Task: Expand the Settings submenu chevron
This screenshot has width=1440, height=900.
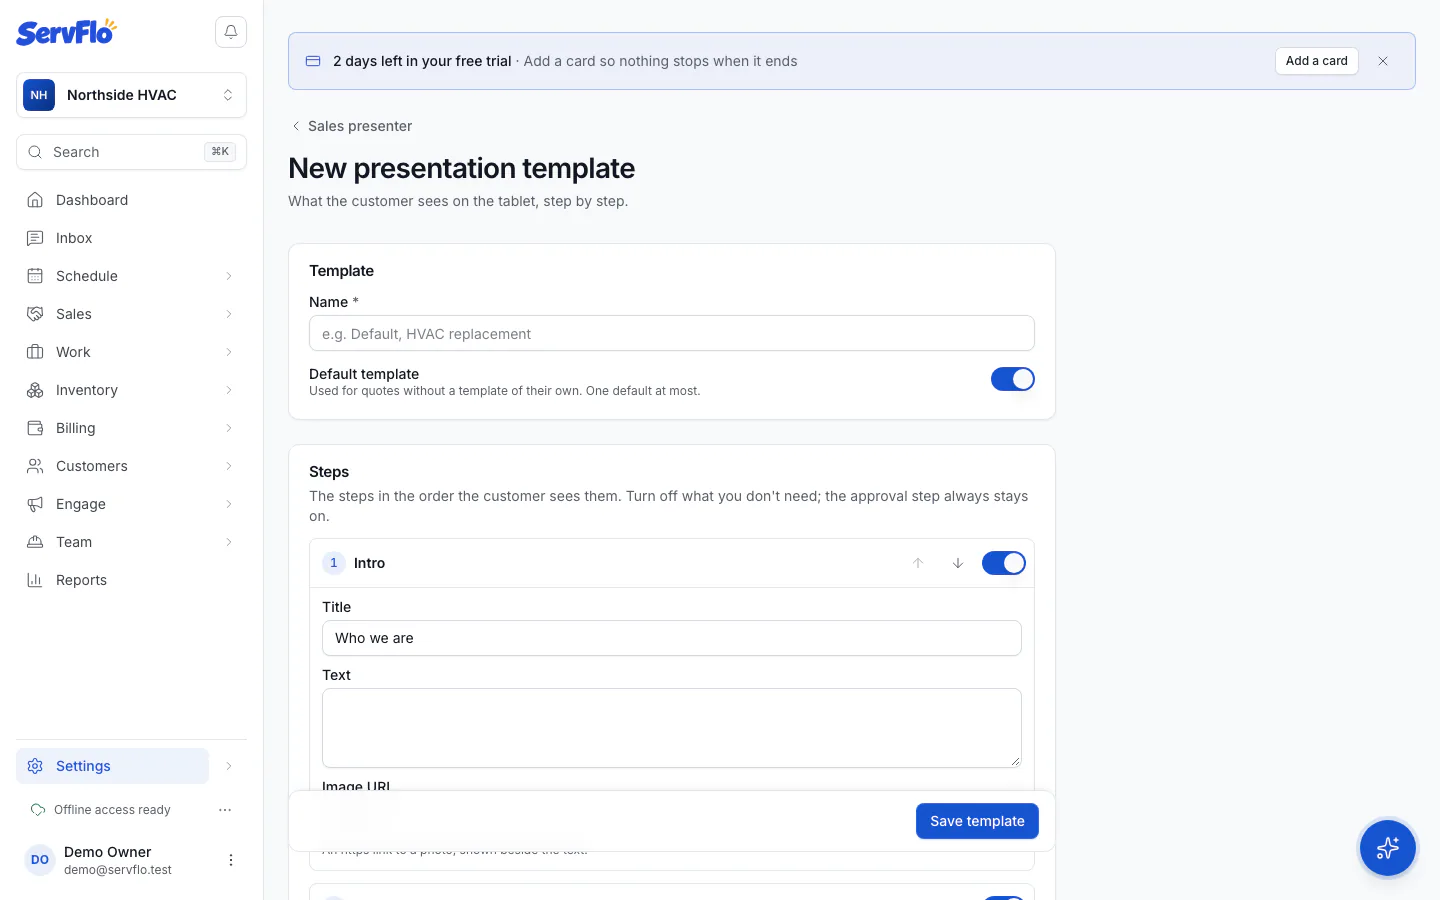Action: tap(229, 766)
